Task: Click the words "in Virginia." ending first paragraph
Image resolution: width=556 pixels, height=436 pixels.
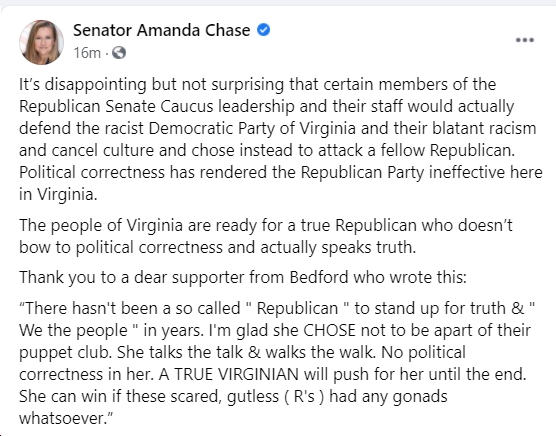Action: (x=58, y=194)
